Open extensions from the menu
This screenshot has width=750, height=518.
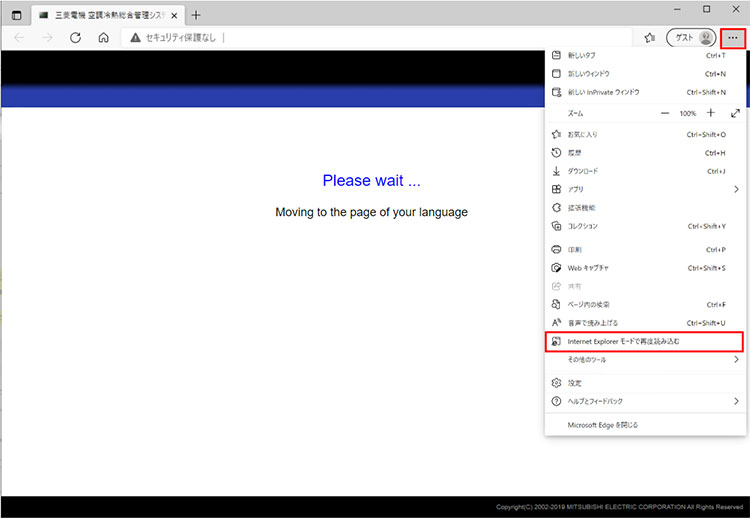click(x=645, y=208)
